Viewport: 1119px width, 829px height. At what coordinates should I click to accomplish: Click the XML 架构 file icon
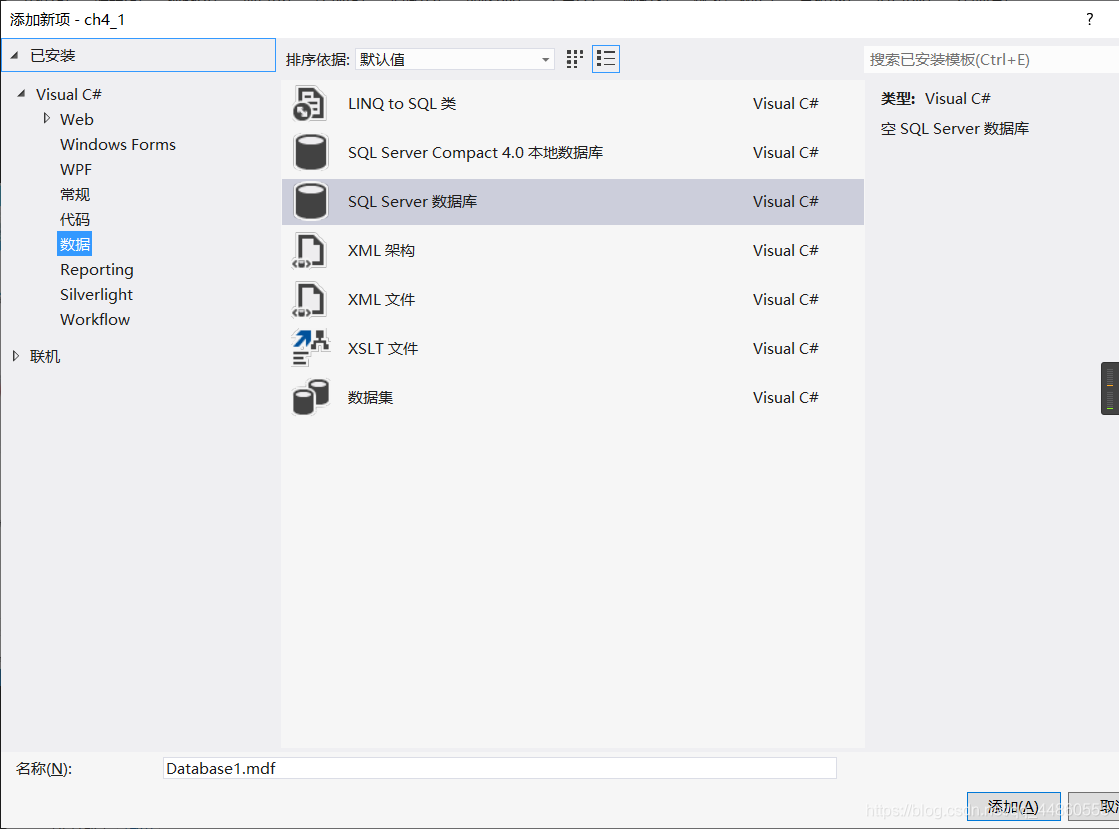click(310, 251)
